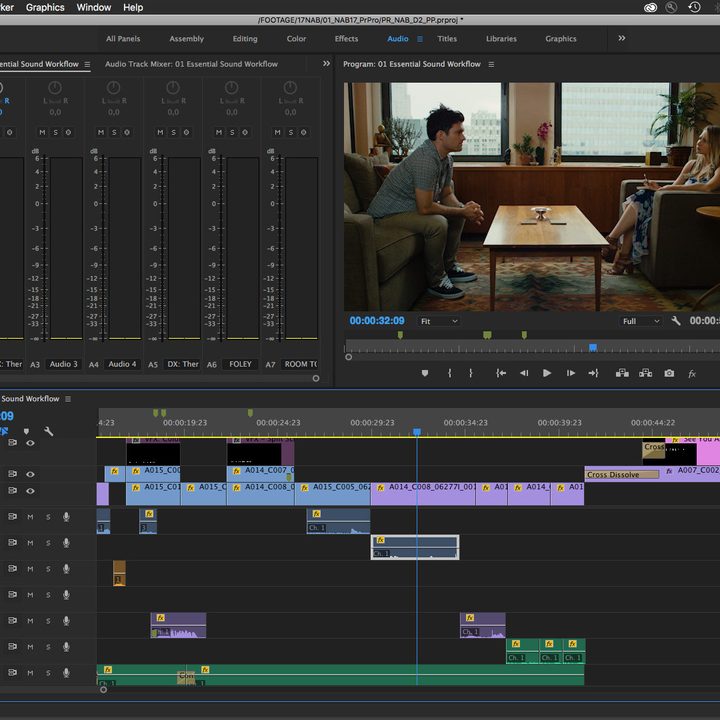720x720 pixels.
Task: Click voice-over record mic on first audio track
Action: pos(66,517)
